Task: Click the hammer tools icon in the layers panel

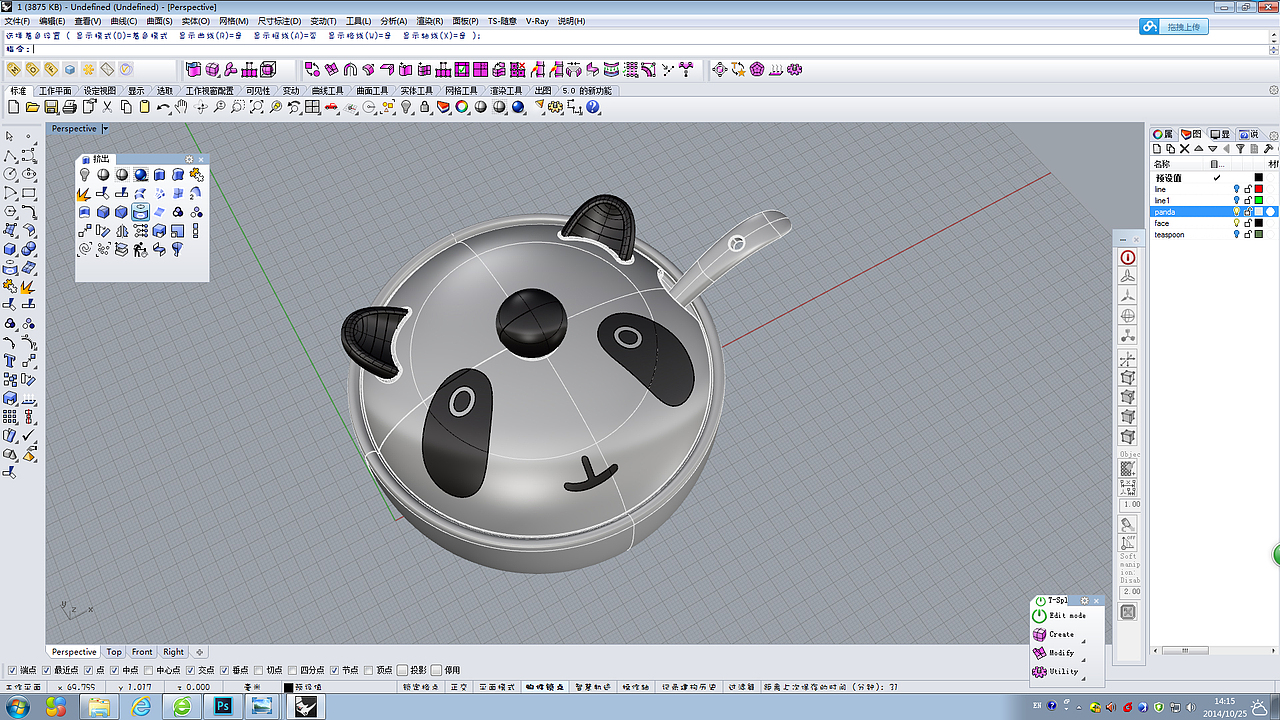Action: [1268, 149]
